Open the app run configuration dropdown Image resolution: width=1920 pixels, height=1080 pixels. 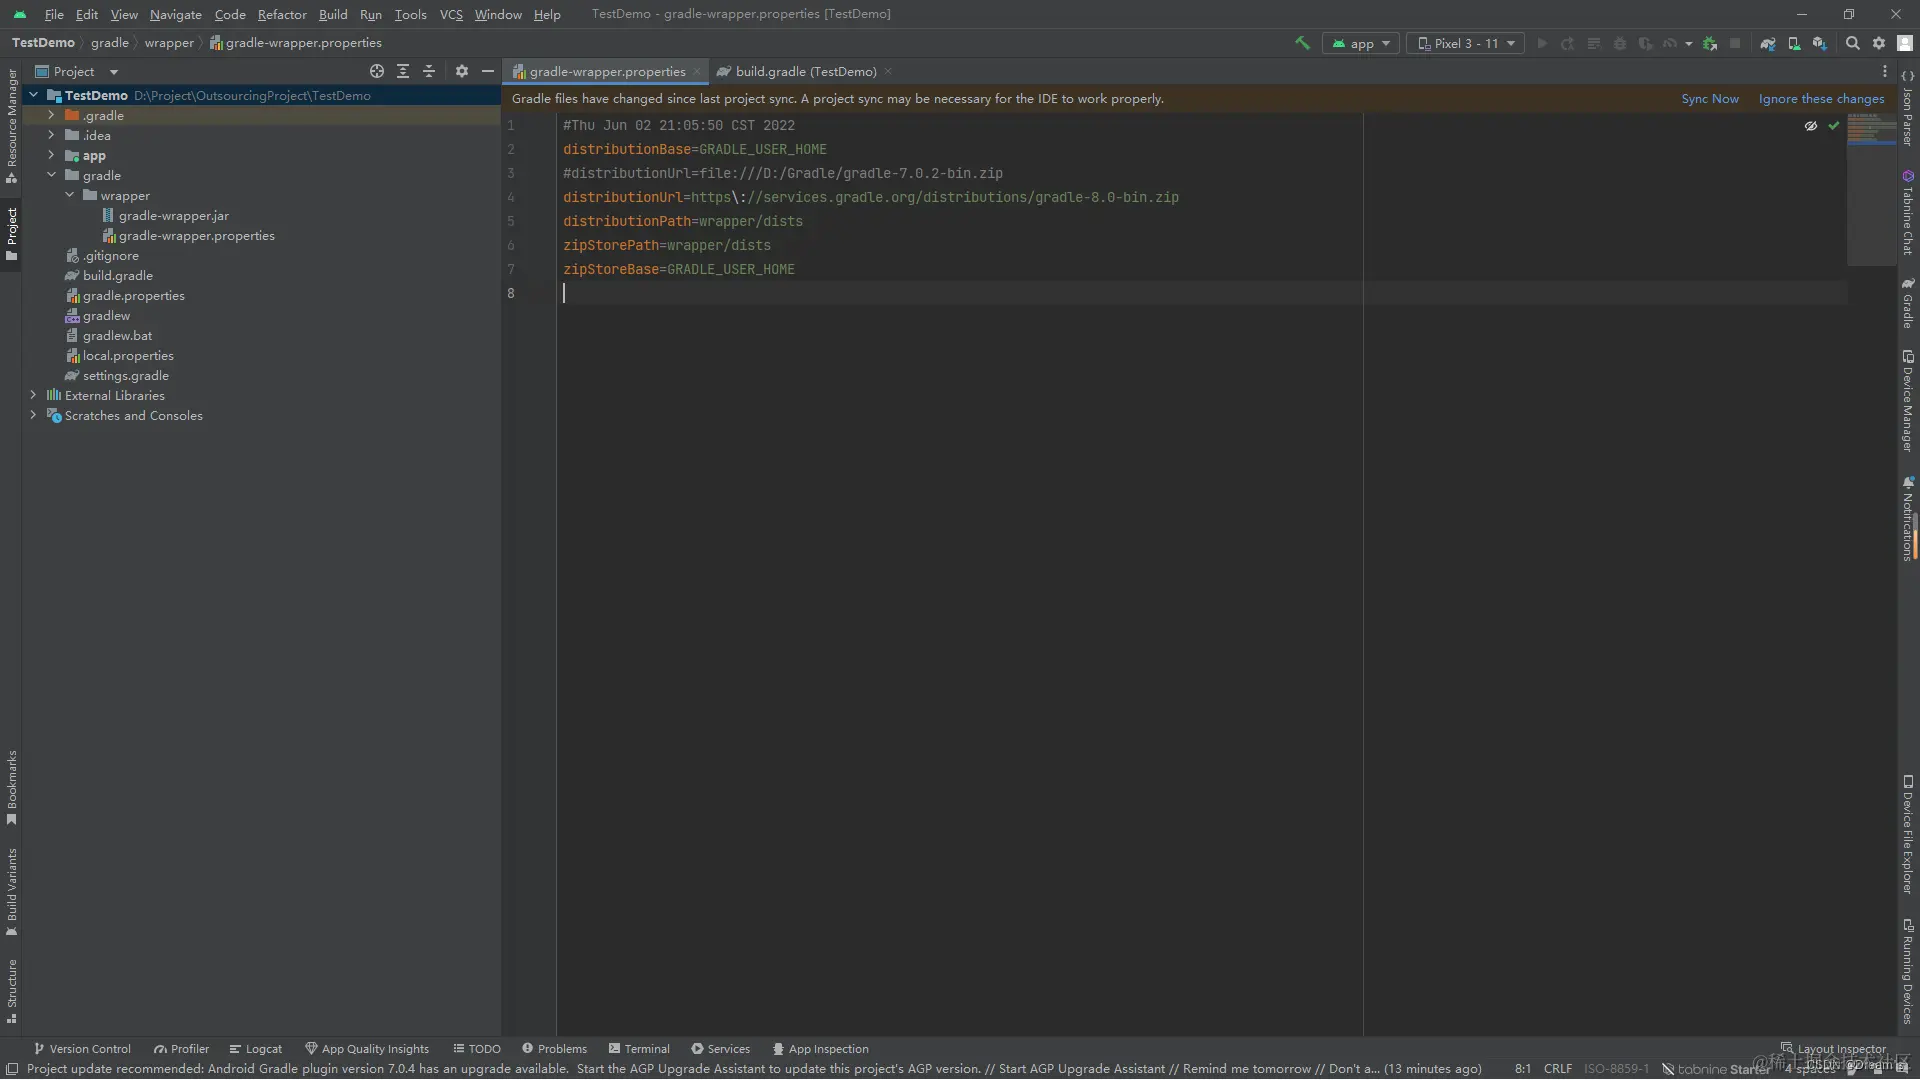tap(1360, 43)
